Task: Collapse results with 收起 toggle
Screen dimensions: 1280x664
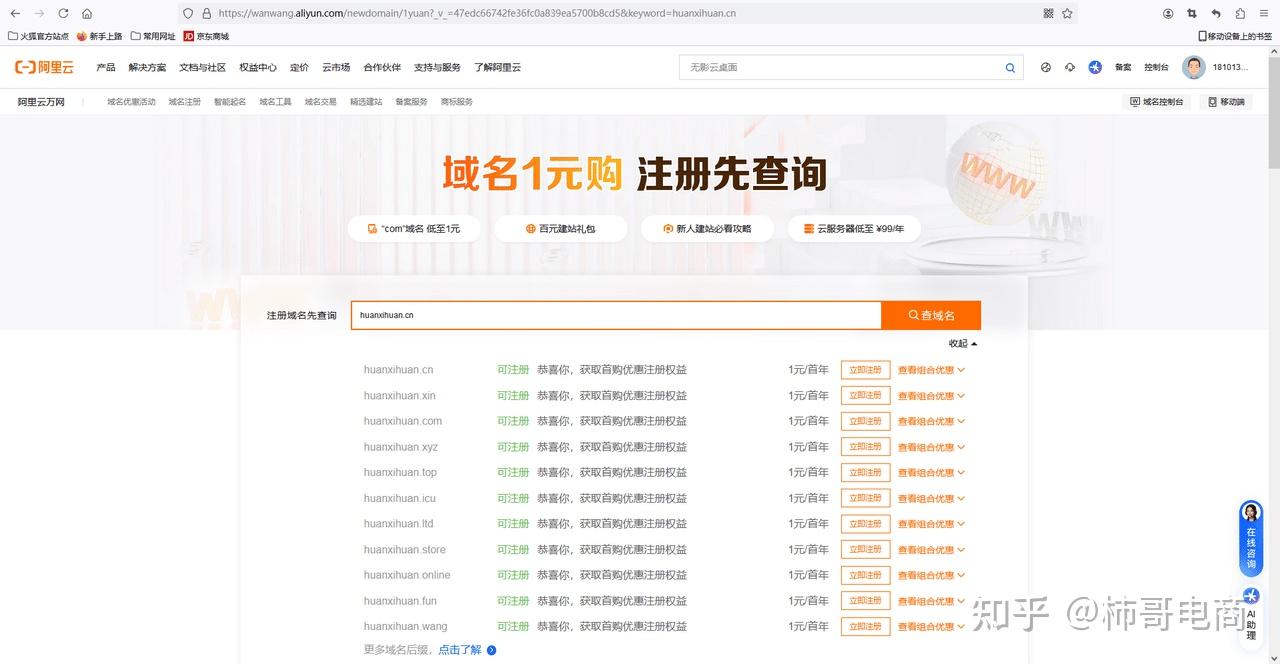Action: pos(963,343)
